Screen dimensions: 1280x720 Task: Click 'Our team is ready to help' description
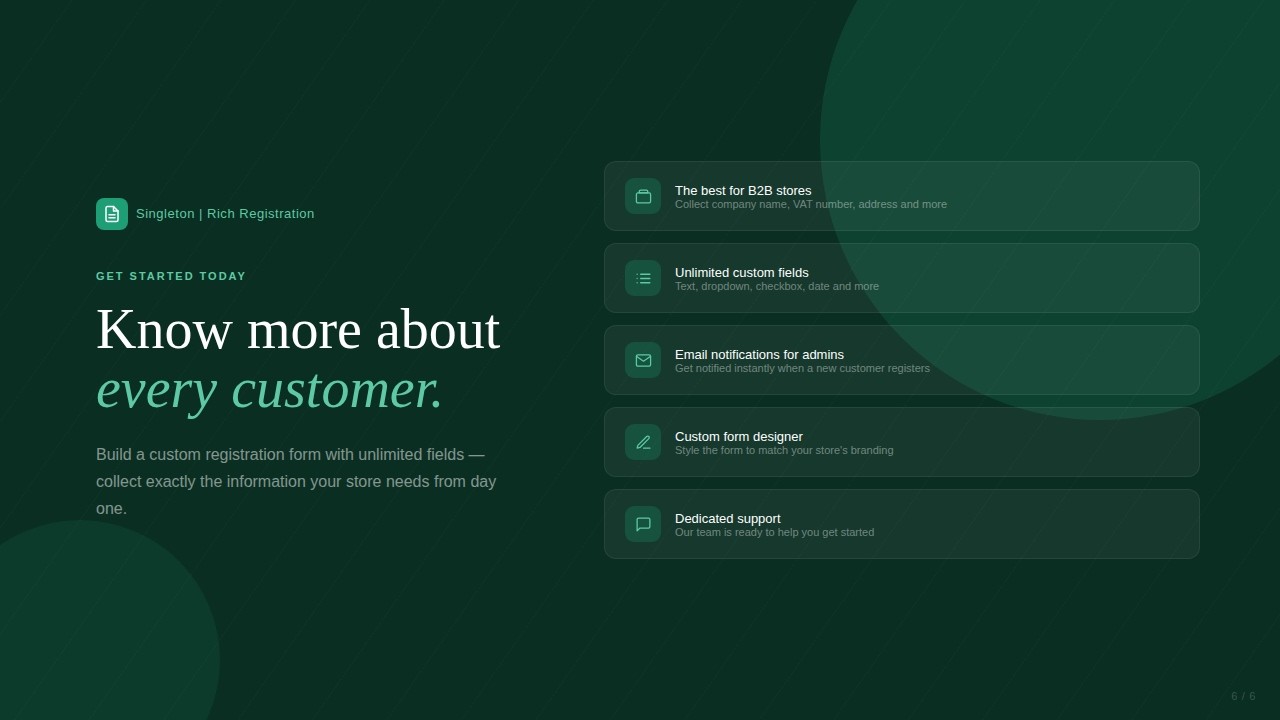(774, 532)
